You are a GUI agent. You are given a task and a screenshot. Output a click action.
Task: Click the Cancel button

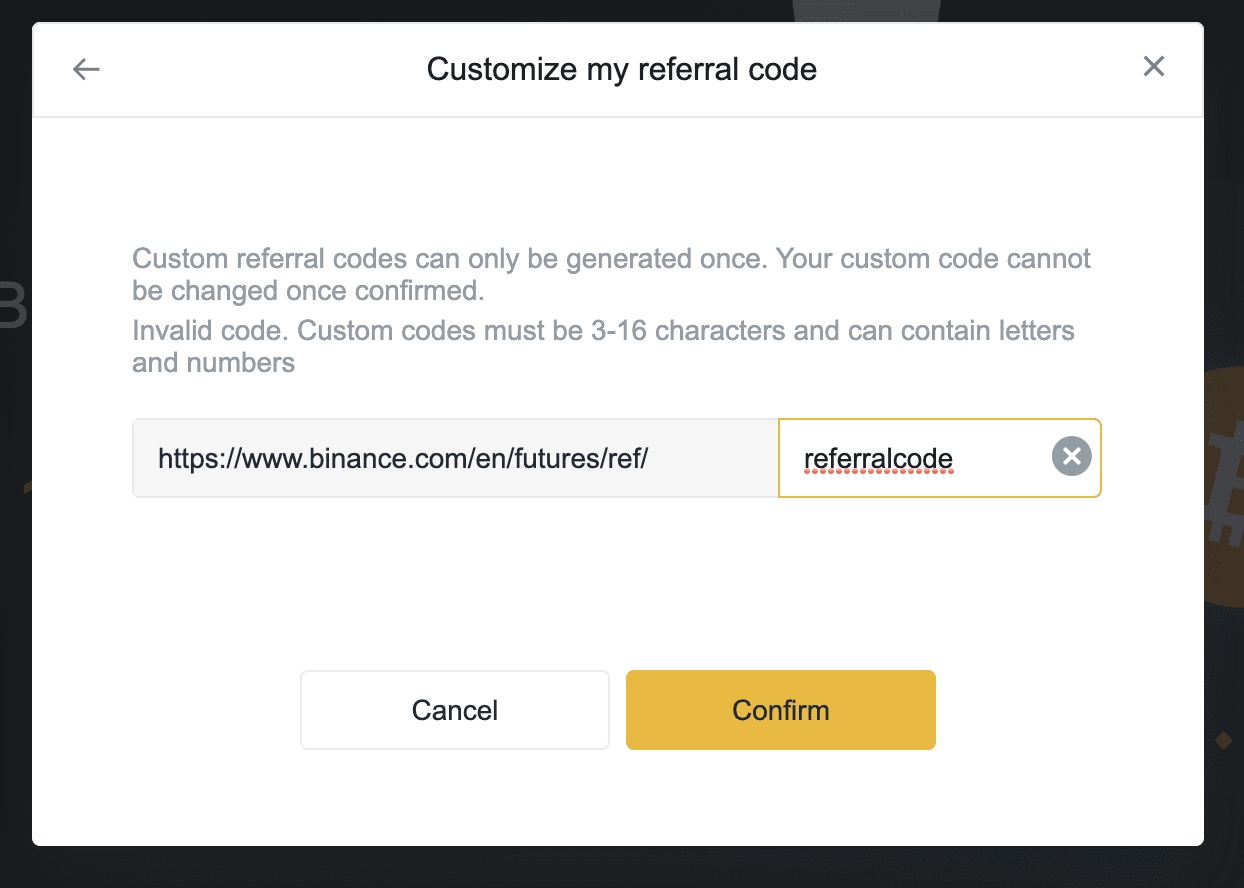(455, 710)
